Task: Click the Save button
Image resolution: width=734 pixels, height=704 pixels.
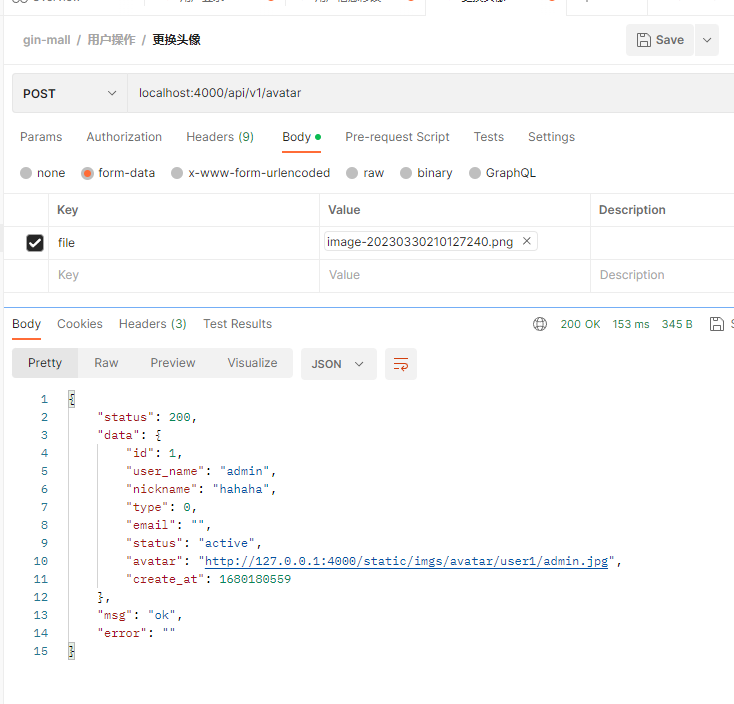Action: pyautogui.click(x=659, y=40)
